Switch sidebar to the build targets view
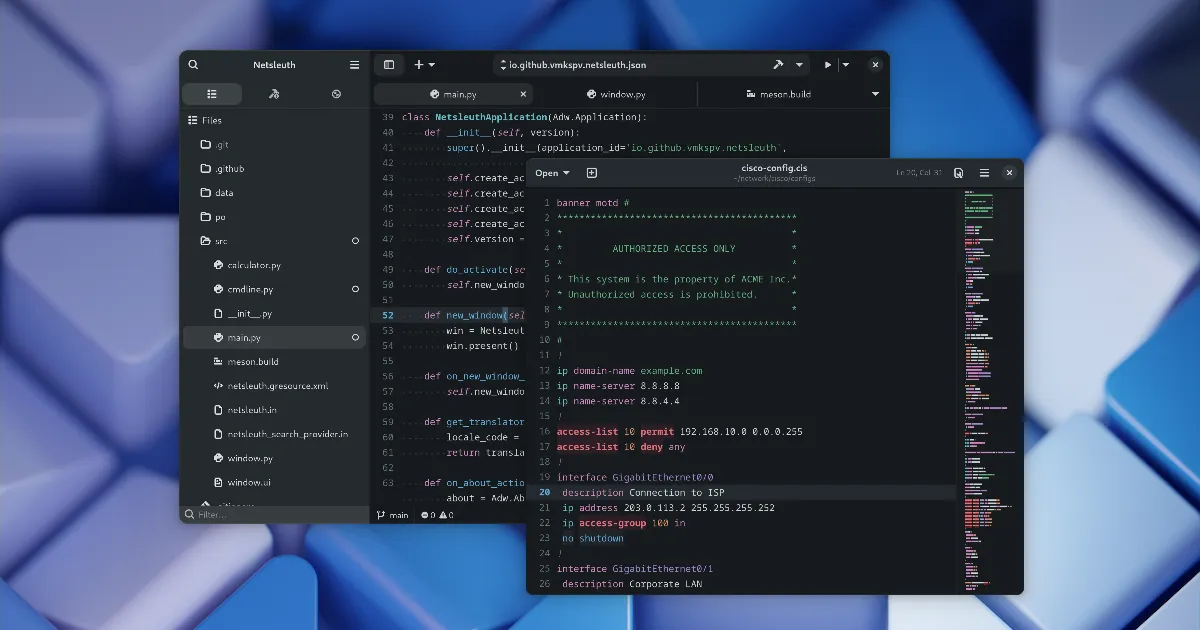 (x=274, y=94)
